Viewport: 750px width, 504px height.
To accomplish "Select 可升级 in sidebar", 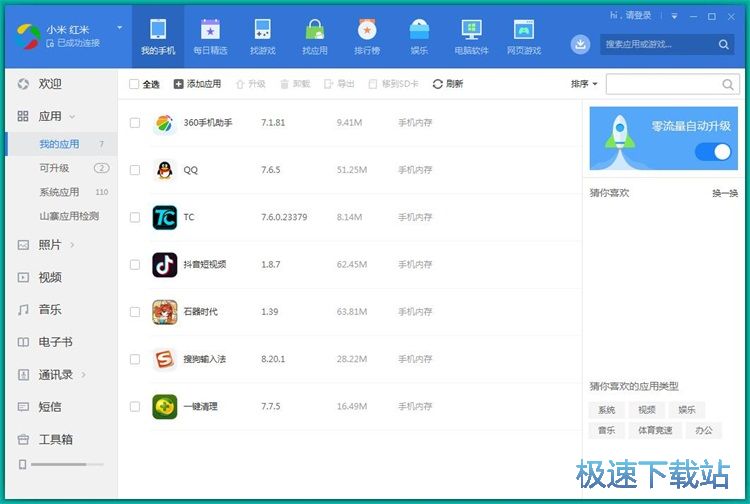I will point(61,168).
